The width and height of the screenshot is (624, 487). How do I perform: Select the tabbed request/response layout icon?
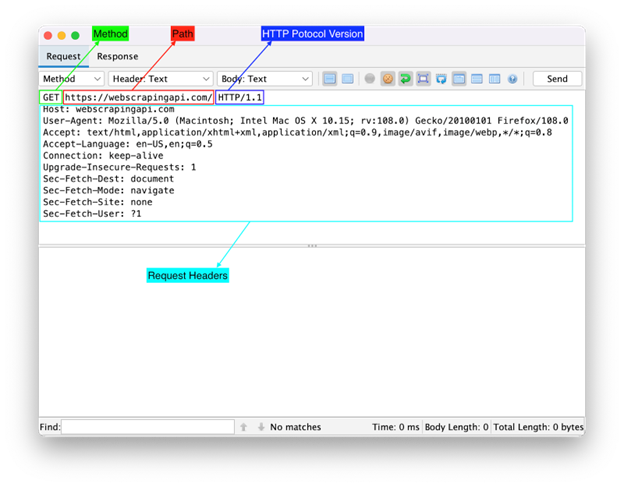(x=459, y=78)
